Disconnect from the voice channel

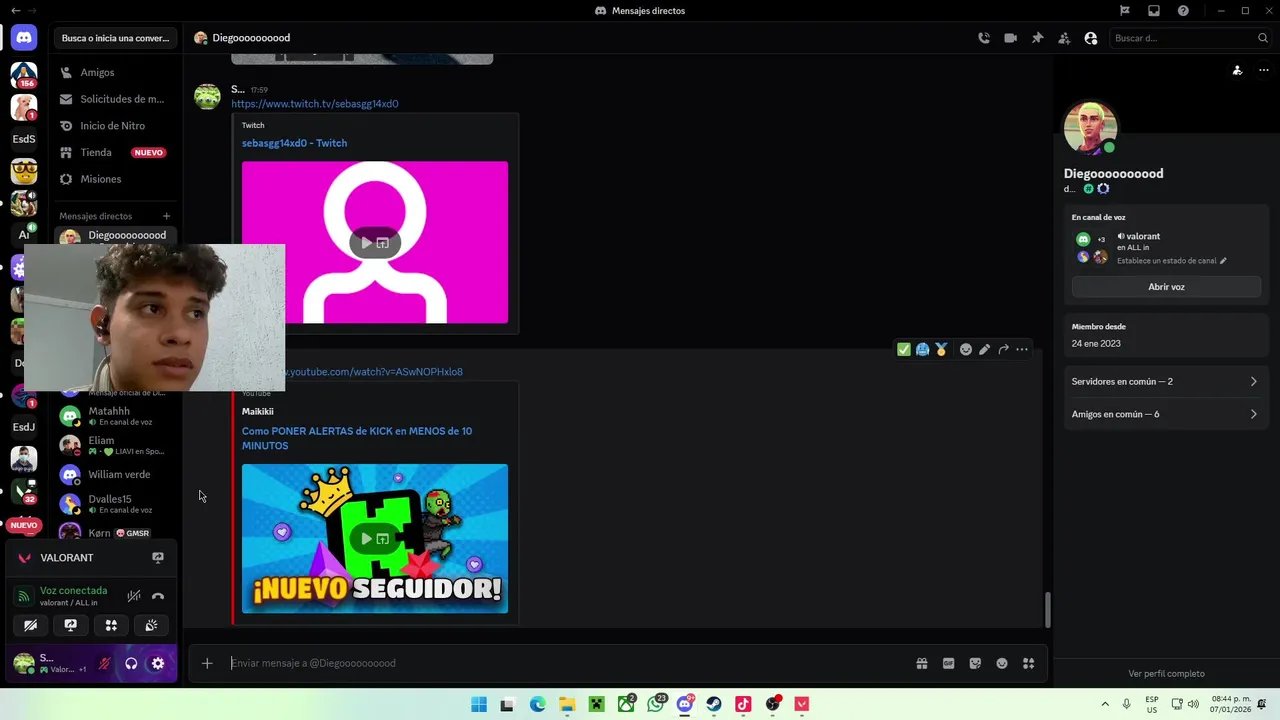(x=158, y=596)
